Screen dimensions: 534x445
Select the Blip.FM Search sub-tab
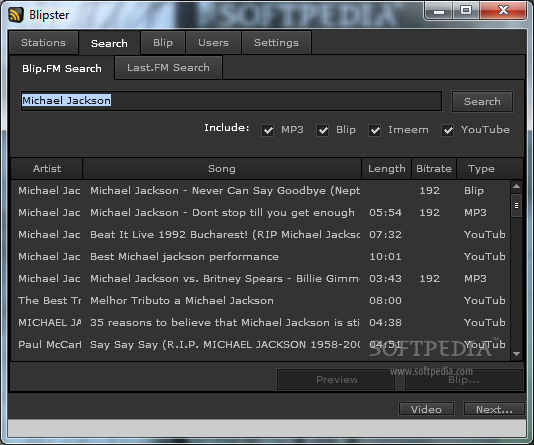(62, 68)
